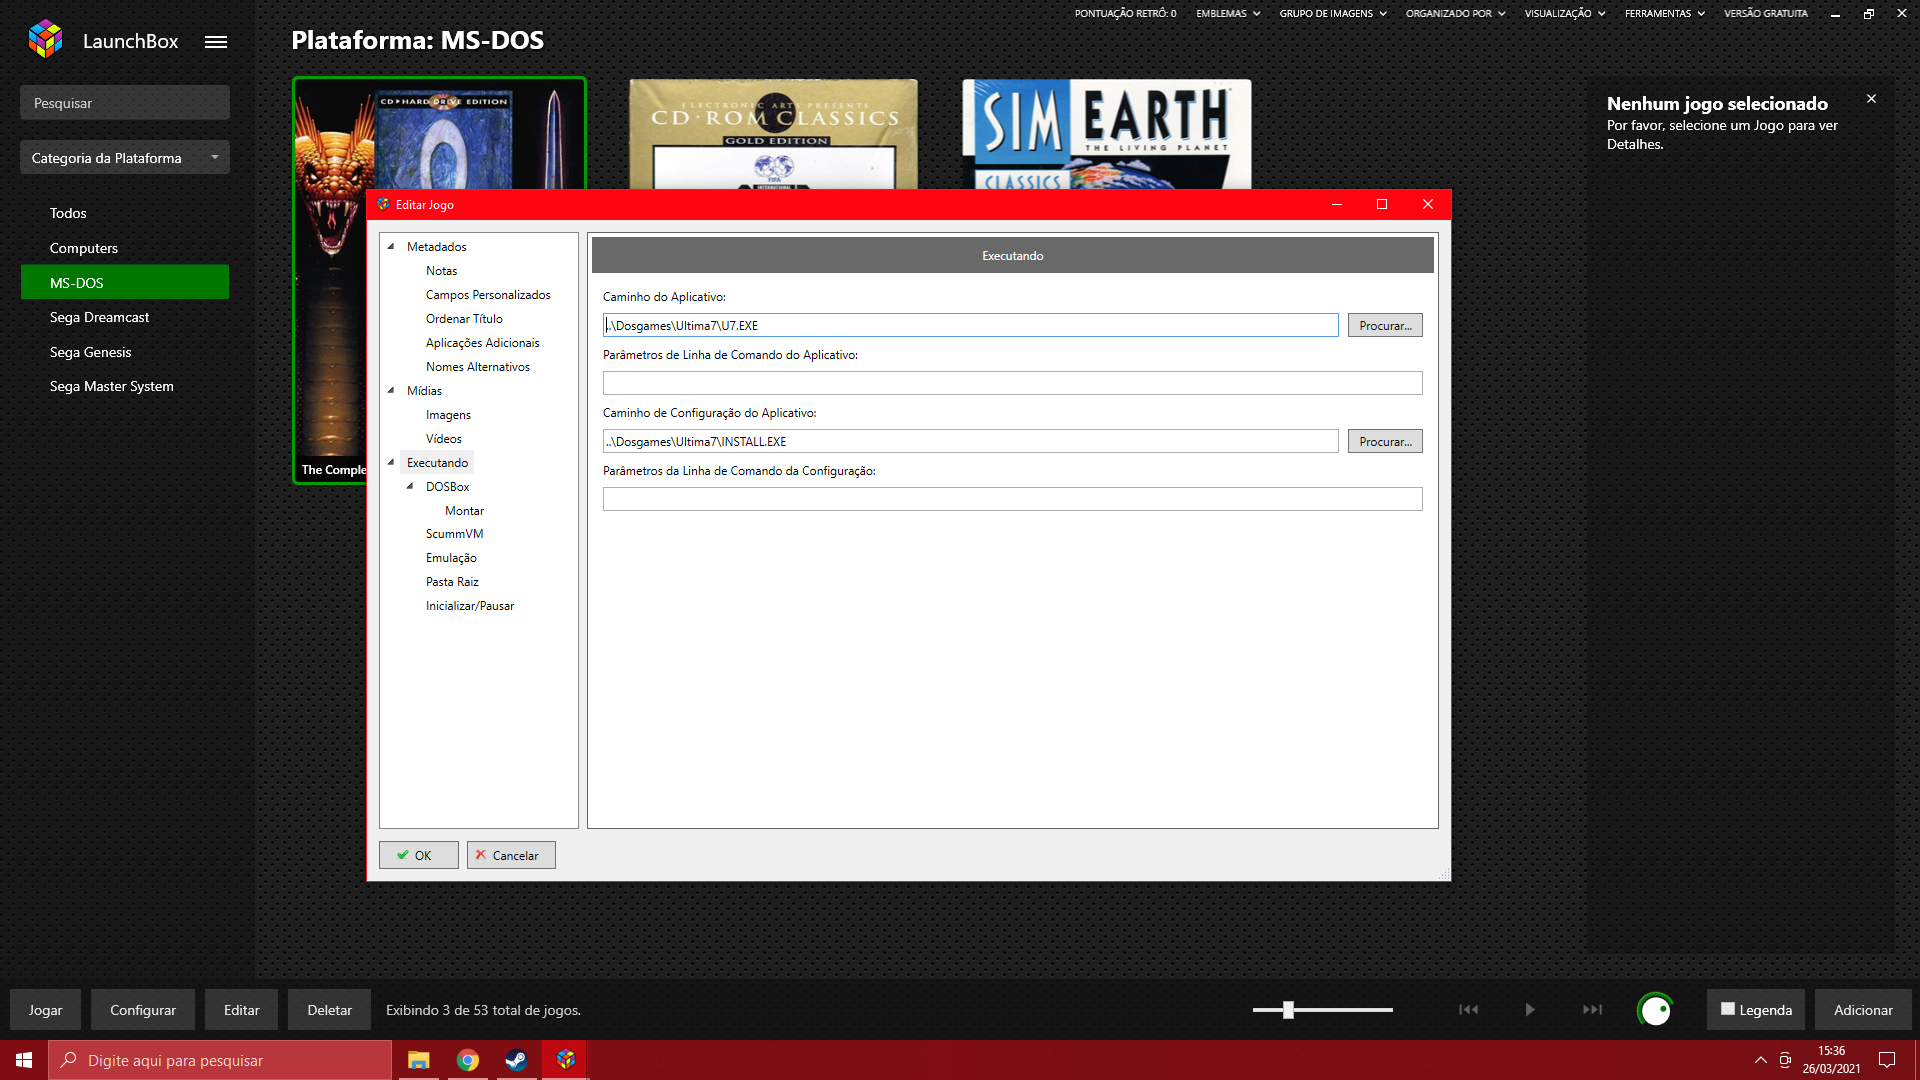This screenshot has width=1920, height=1080.
Task: Click the Editar button in bottom bar
Action: point(241,1010)
